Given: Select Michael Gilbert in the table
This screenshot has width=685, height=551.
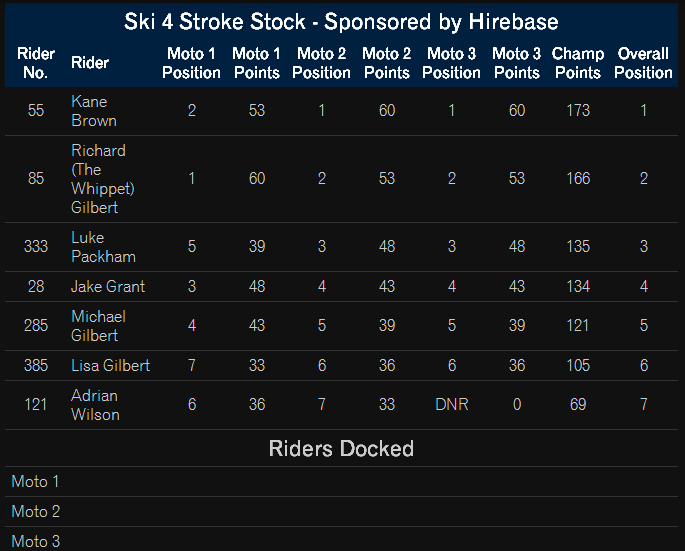Looking at the screenshot, I should click(98, 326).
